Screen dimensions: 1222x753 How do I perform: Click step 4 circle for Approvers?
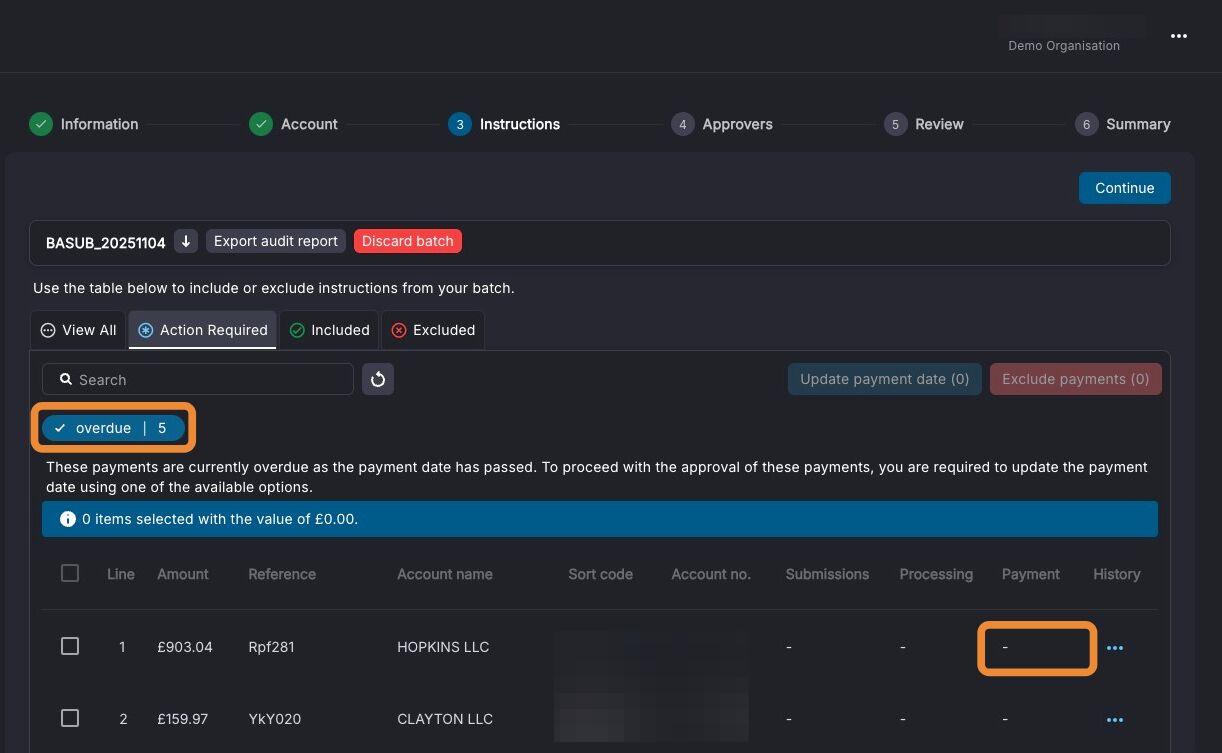click(682, 124)
